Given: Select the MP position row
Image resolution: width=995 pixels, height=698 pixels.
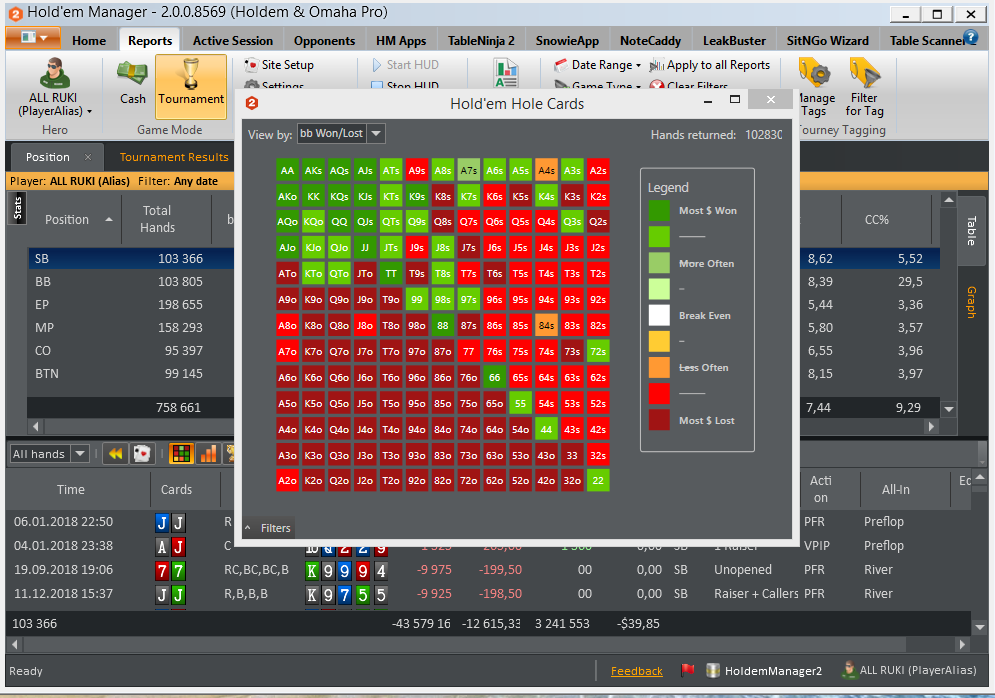Looking at the screenshot, I should click(131, 328).
